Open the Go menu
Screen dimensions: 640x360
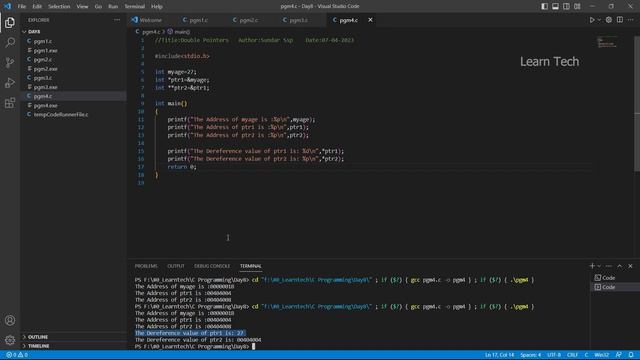coord(98,7)
